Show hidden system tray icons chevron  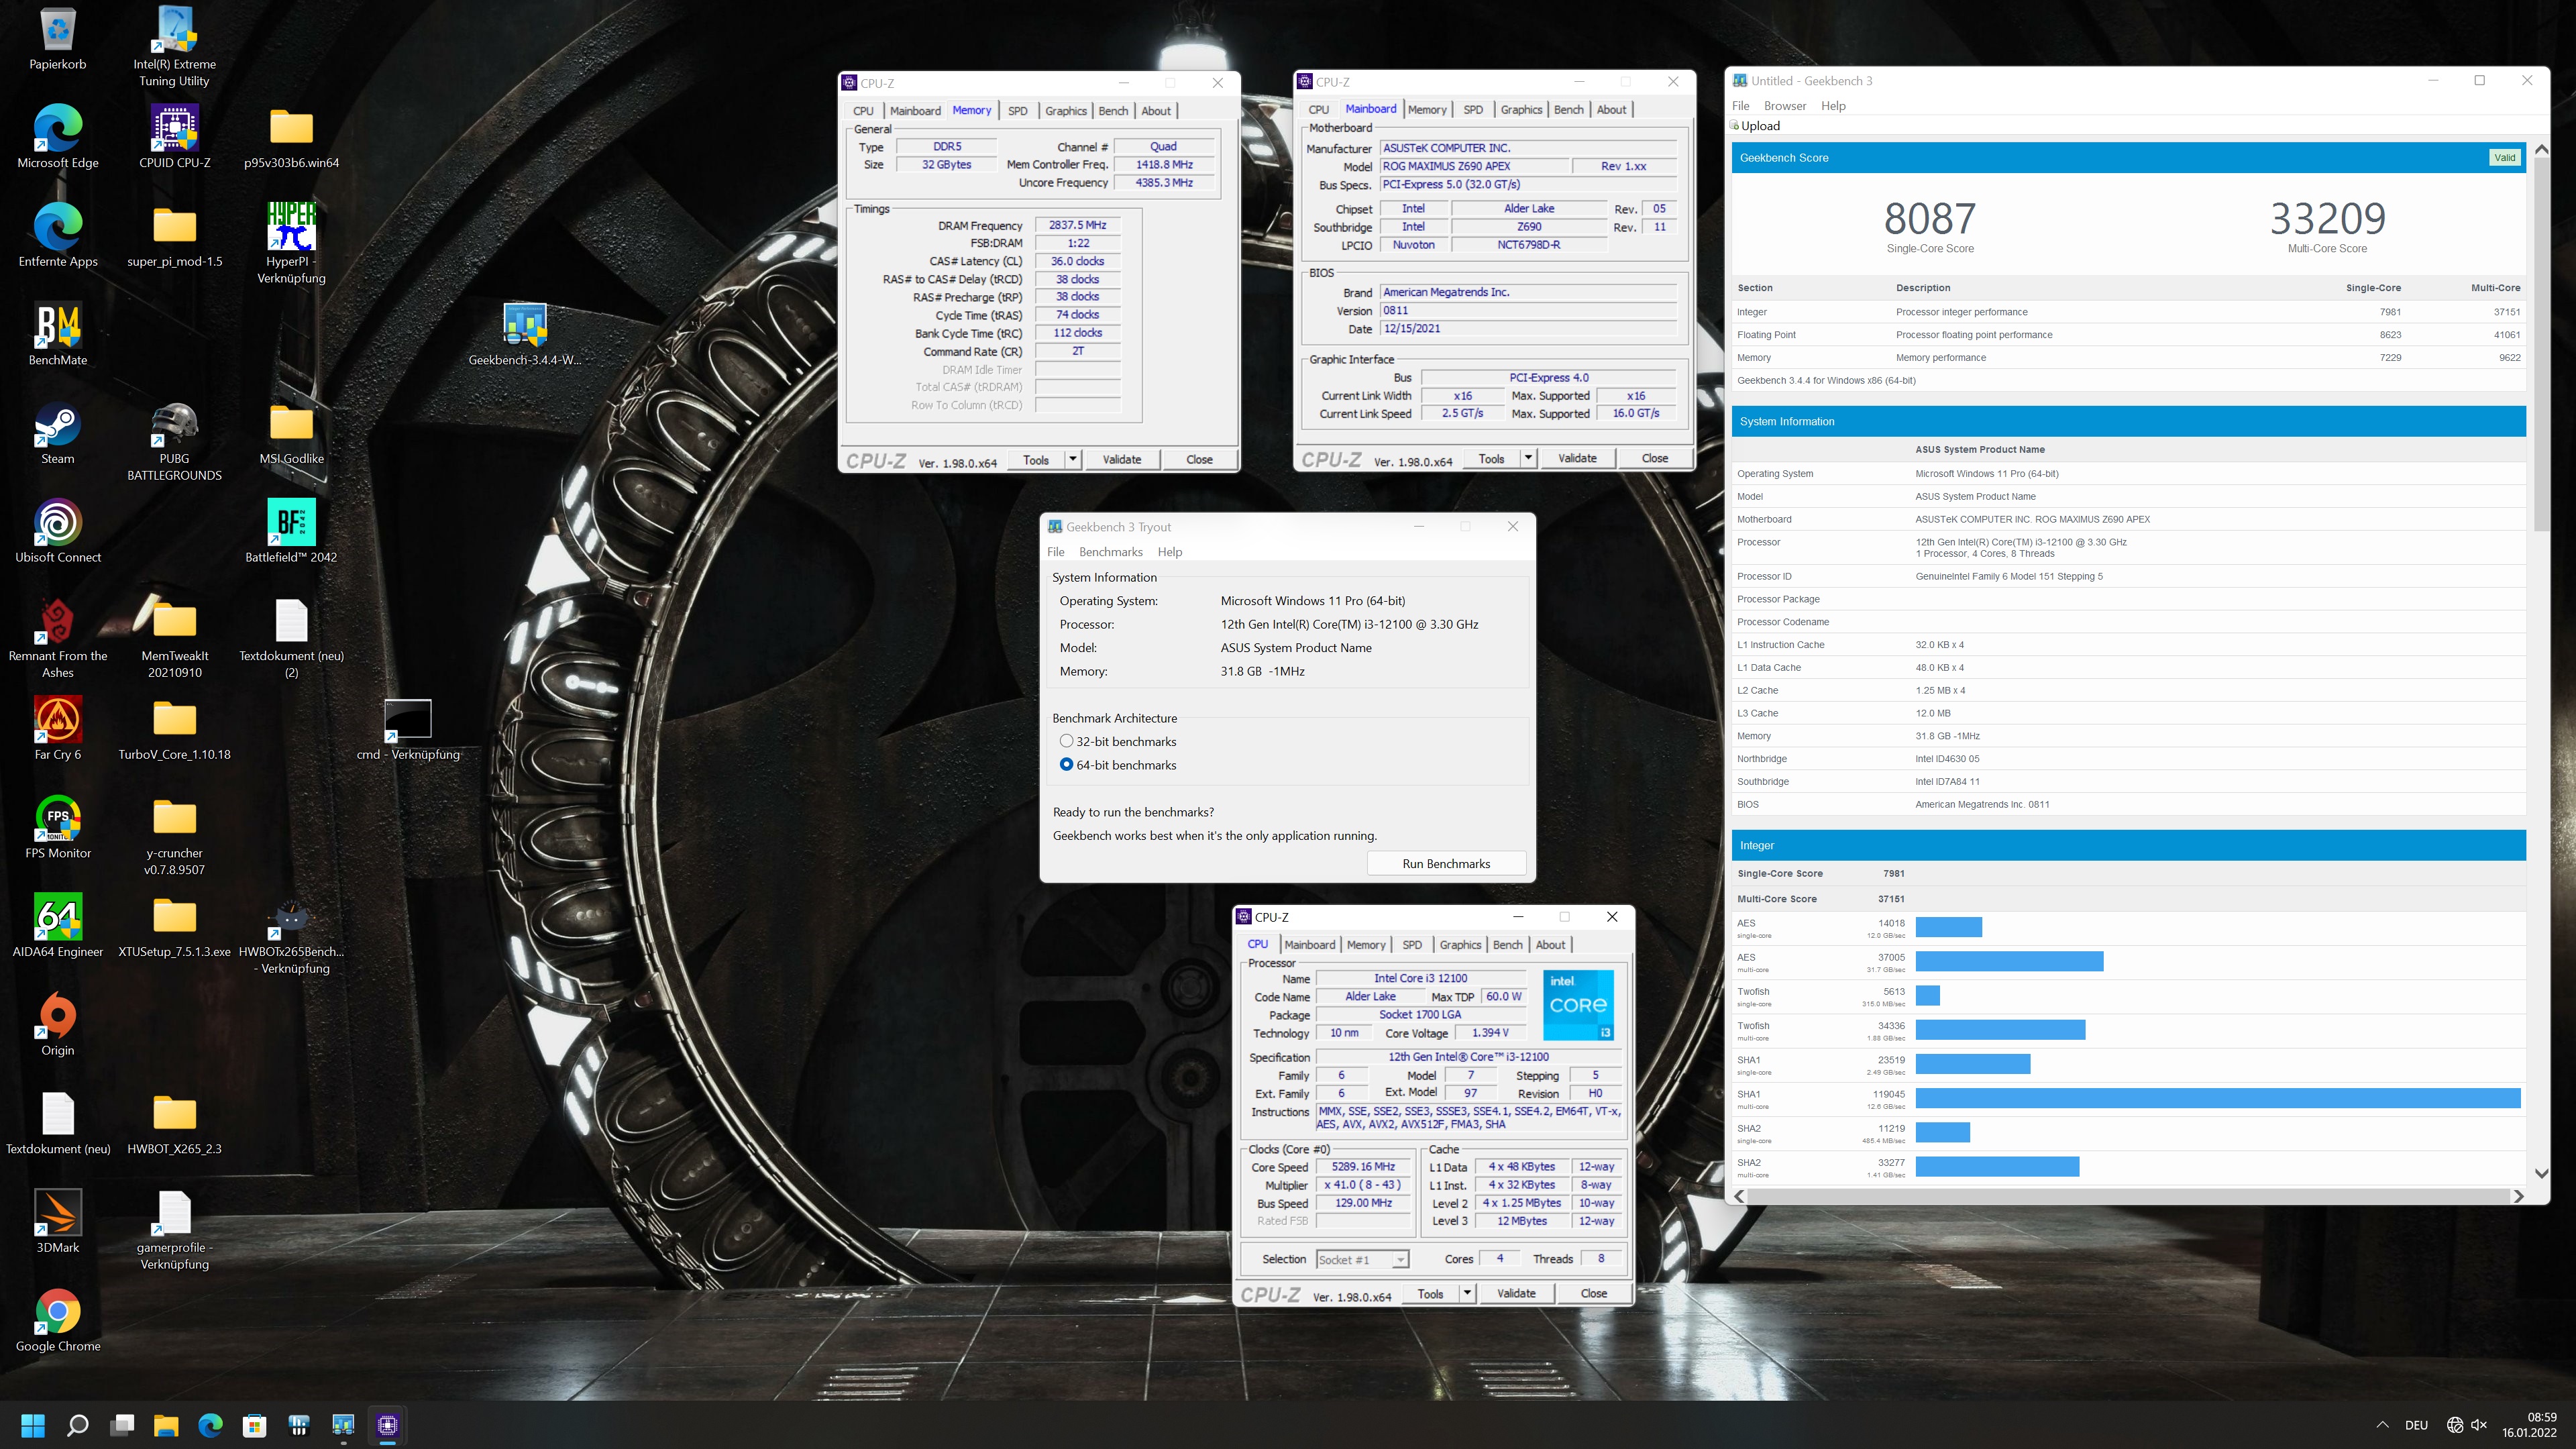pyautogui.click(x=2382, y=1425)
